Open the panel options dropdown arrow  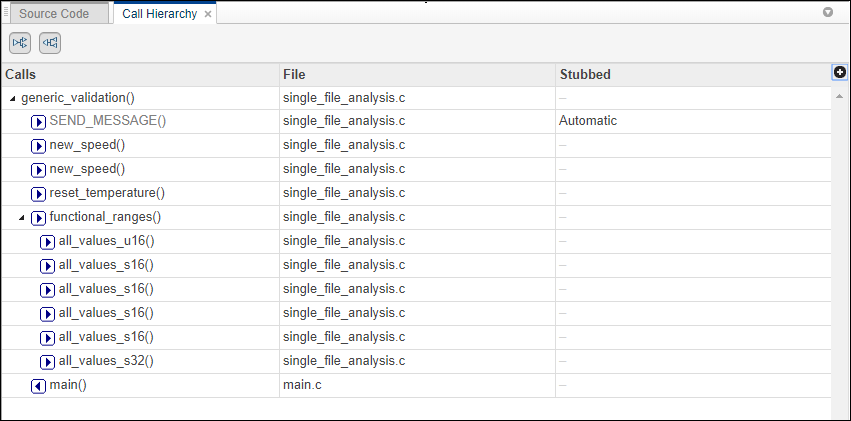point(828,13)
